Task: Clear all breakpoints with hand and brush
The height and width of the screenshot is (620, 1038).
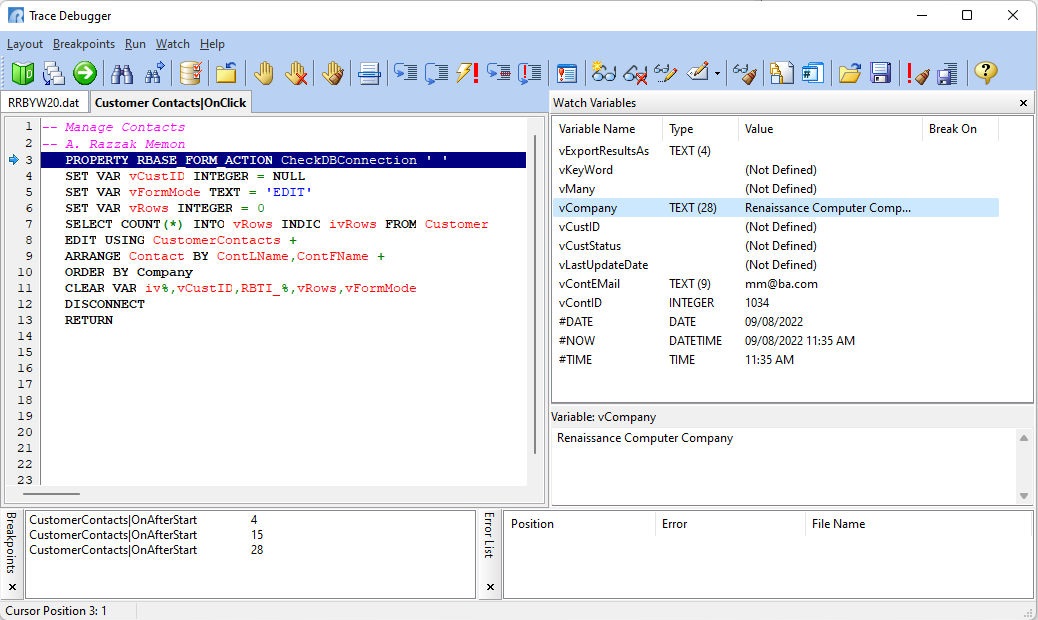Action: click(x=333, y=73)
